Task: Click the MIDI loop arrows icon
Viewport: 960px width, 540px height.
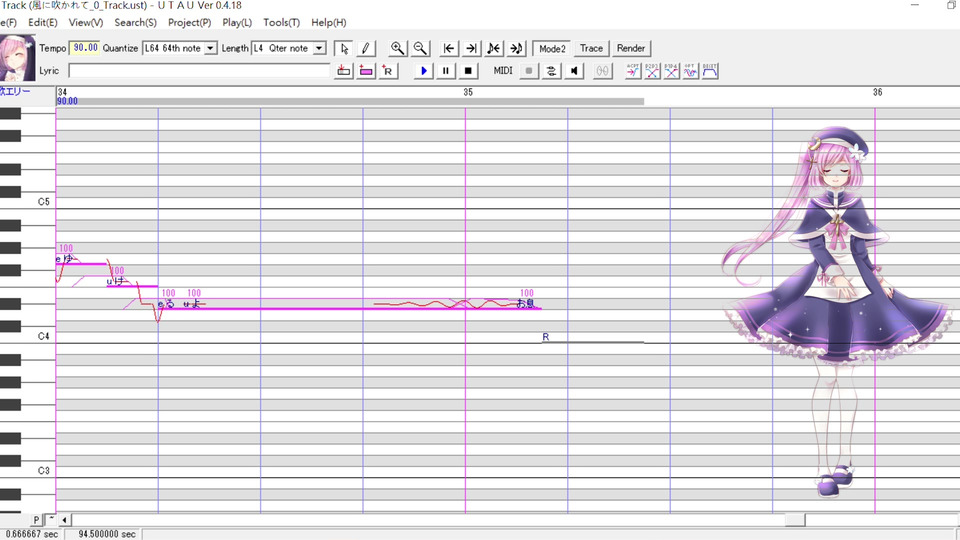Action: pos(552,71)
